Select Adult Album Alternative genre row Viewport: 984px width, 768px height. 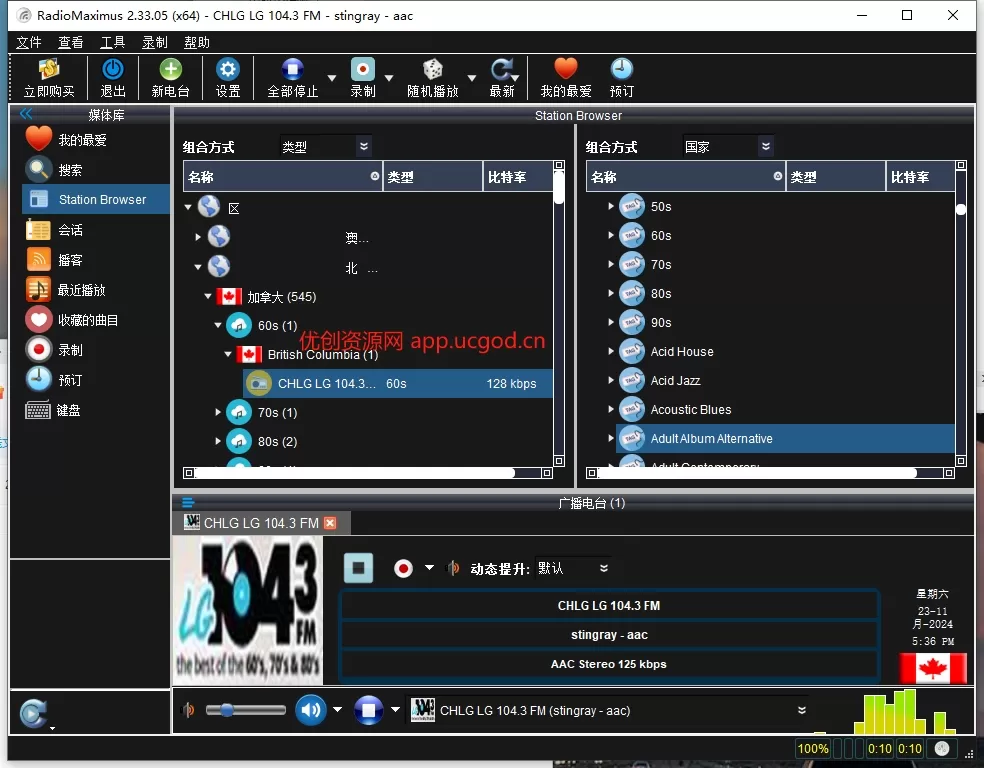(x=784, y=439)
